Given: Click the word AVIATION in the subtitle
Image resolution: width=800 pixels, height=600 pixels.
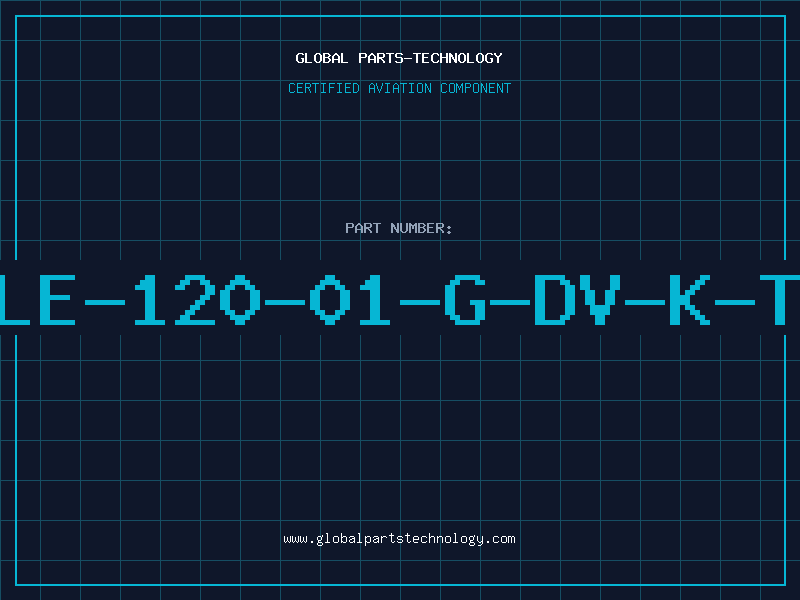Looking at the screenshot, I should coord(399,88).
